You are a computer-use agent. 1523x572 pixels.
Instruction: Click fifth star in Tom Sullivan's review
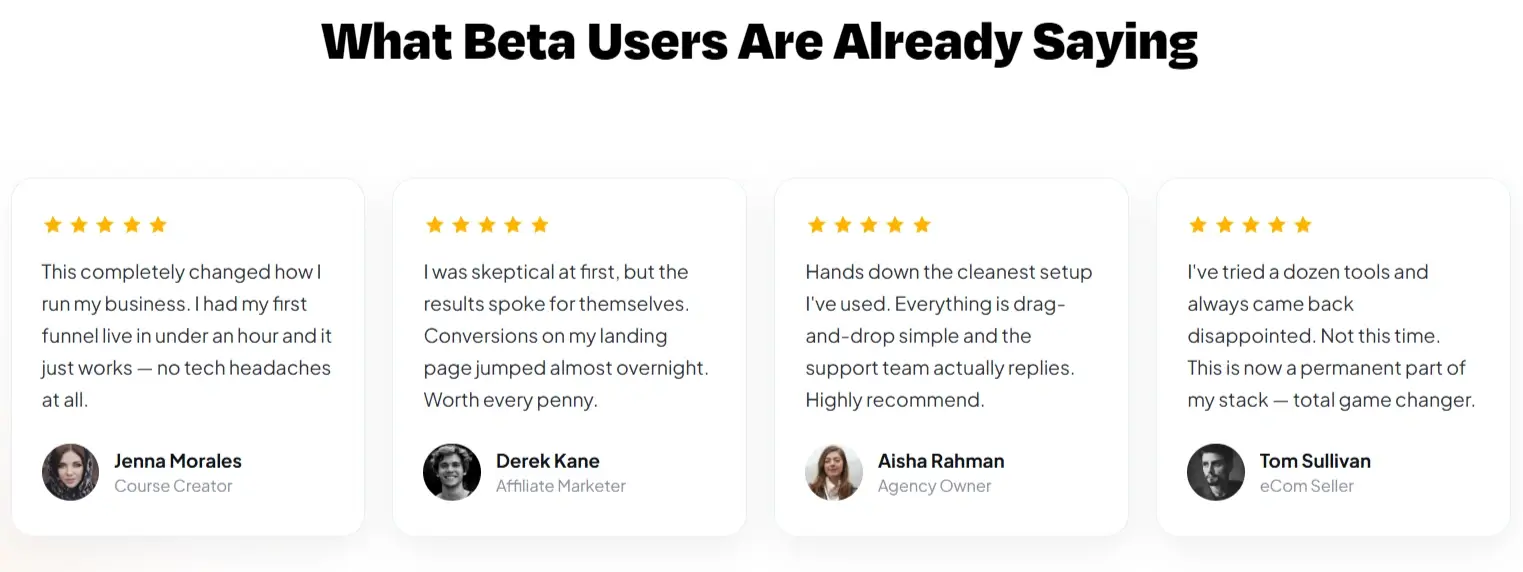tap(1303, 225)
